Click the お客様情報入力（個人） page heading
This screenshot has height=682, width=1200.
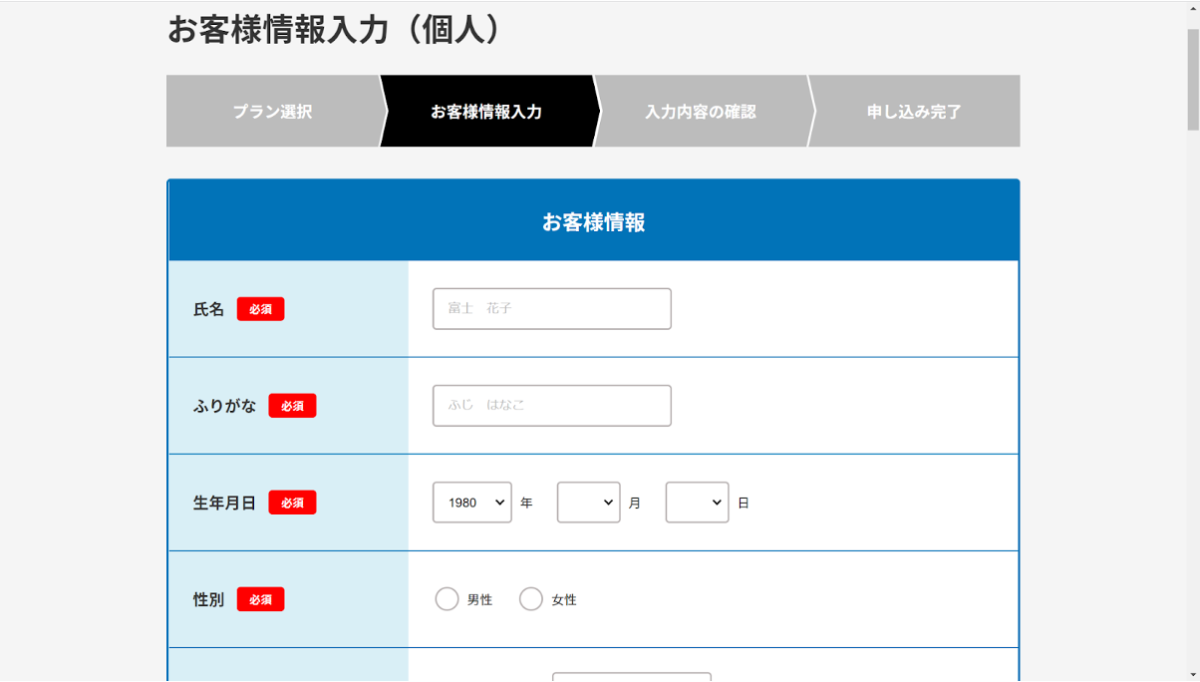[x=333, y=30]
